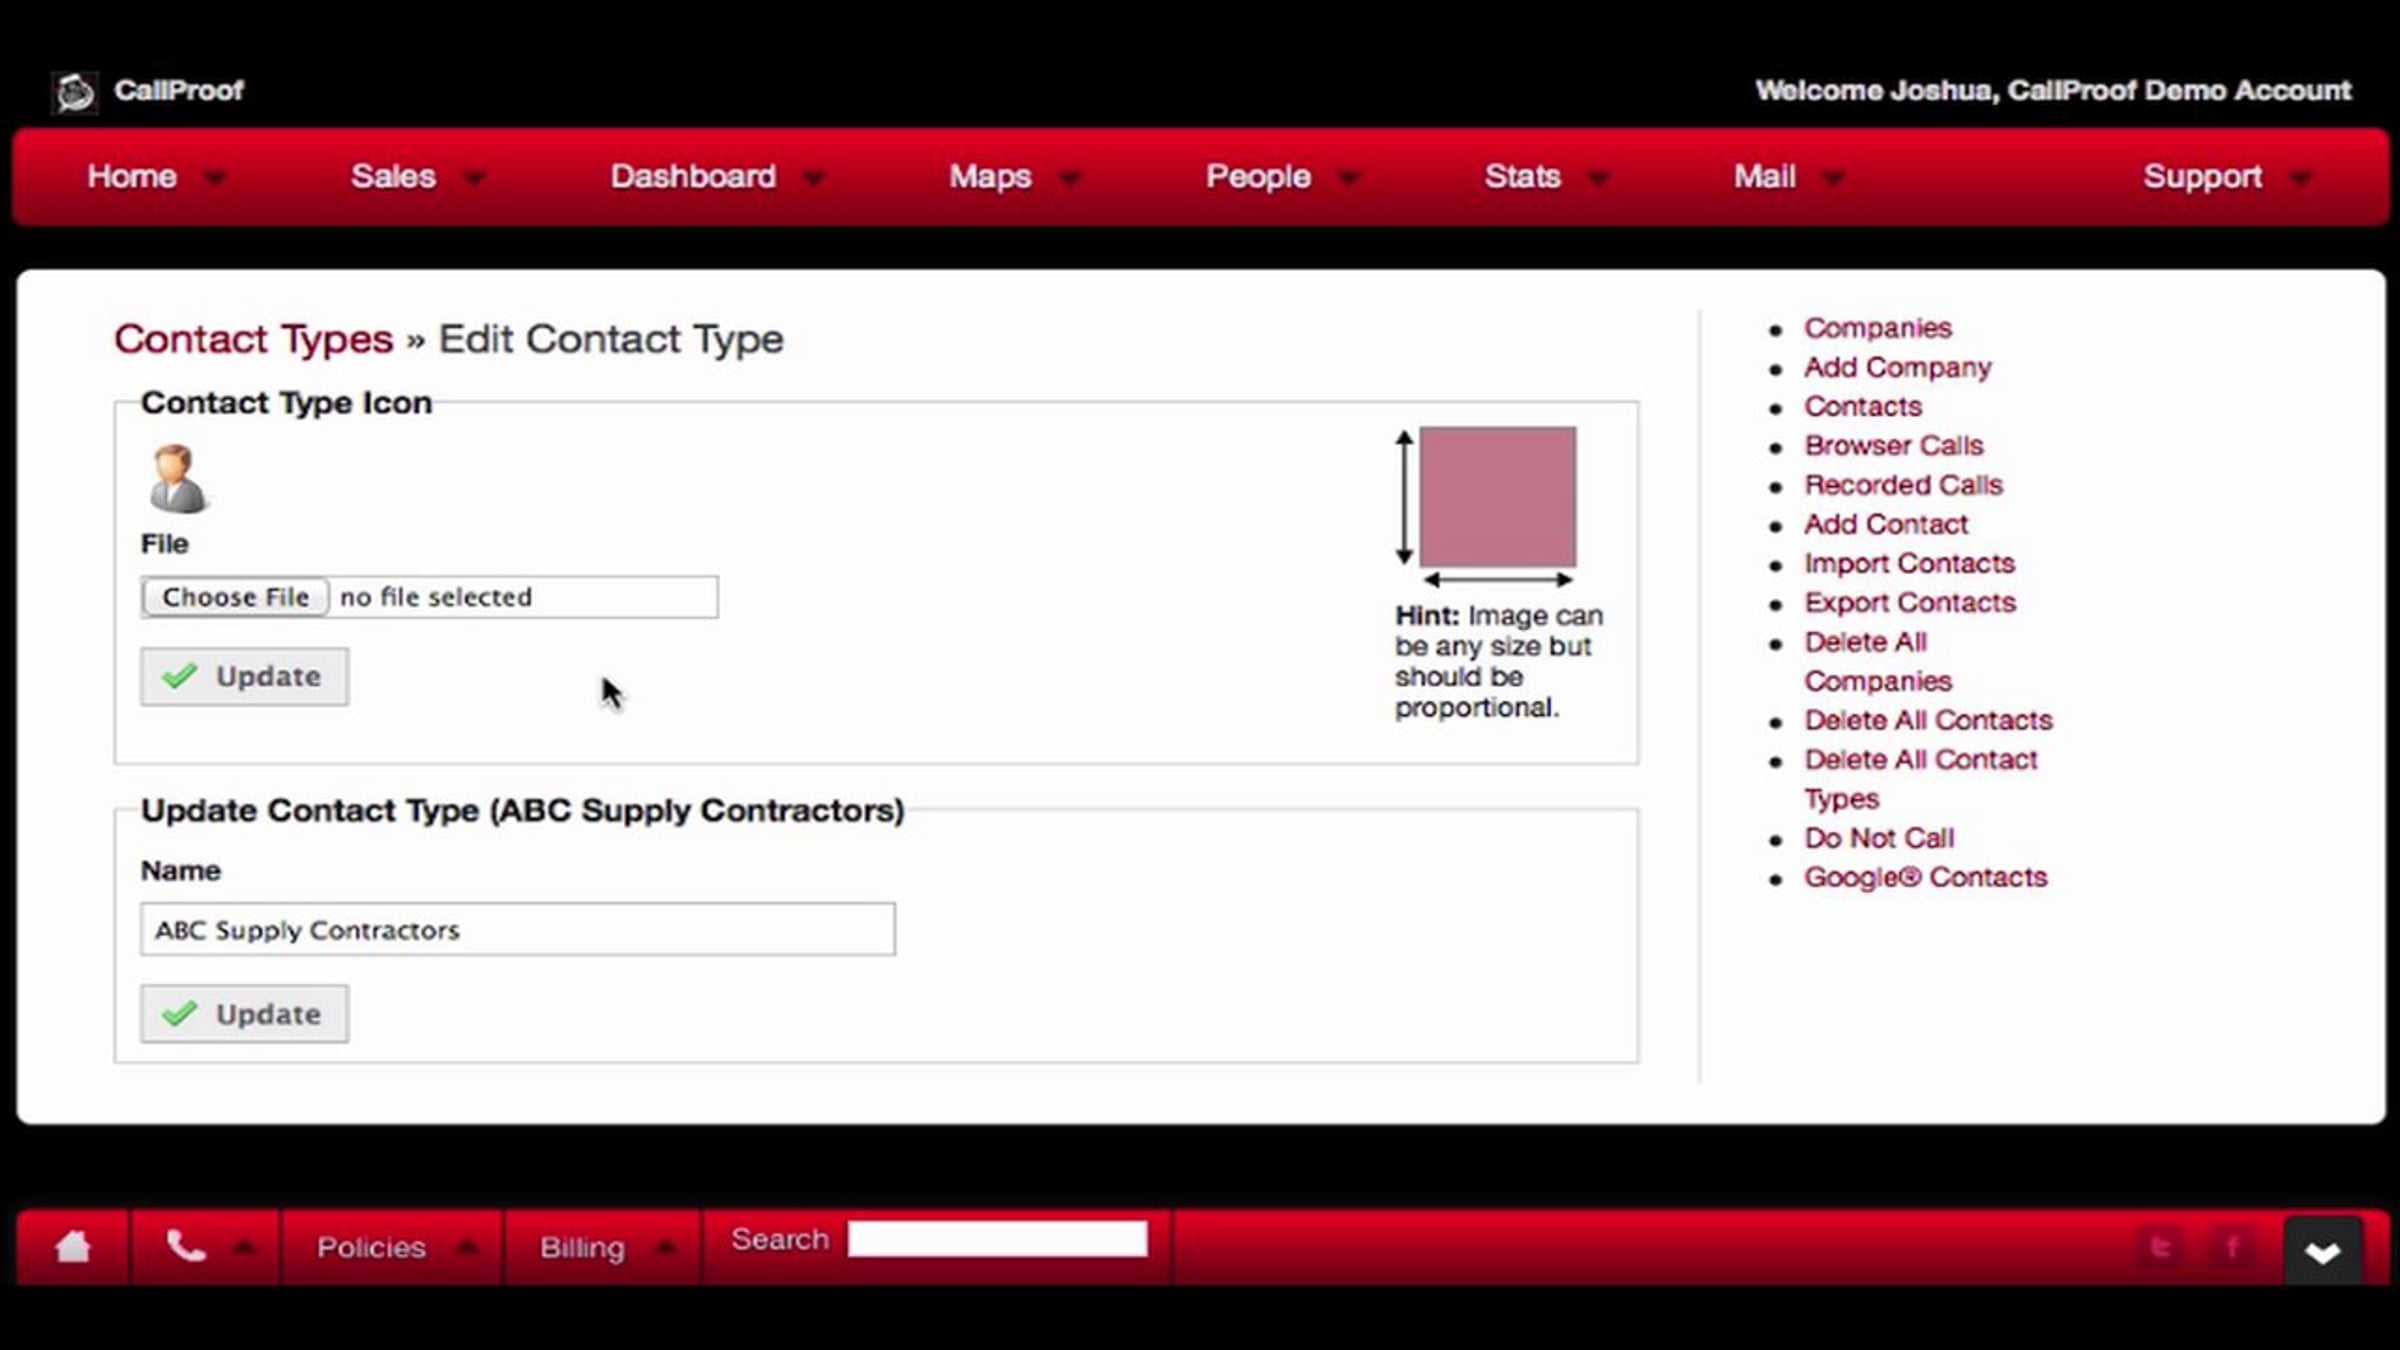2400x1350 pixels.
Task: Expand the Dashboard menu arrow
Action: click(x=814, y=179)
